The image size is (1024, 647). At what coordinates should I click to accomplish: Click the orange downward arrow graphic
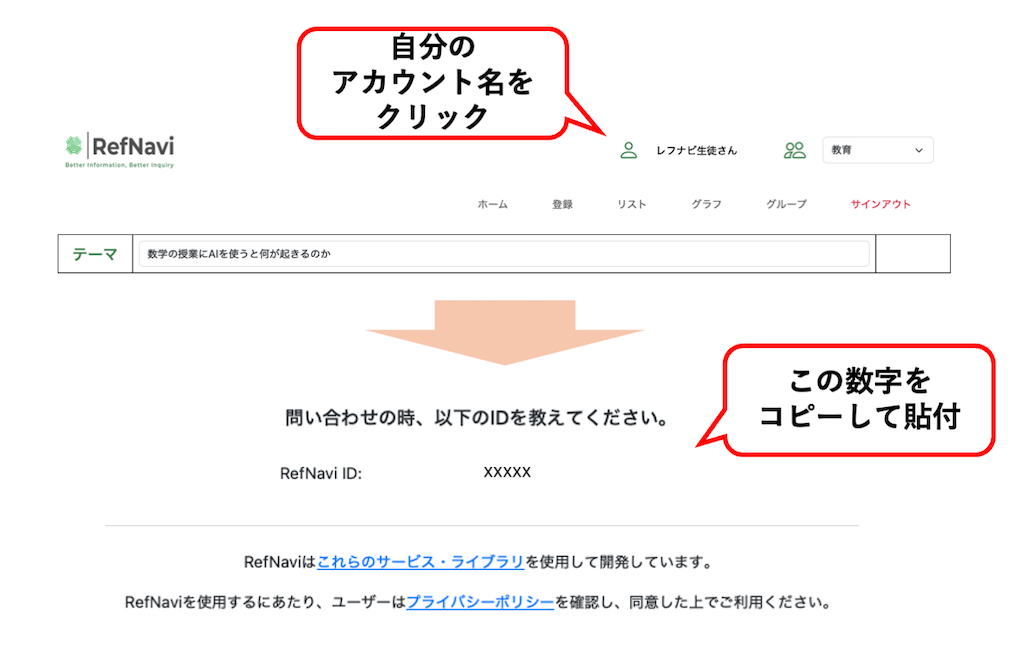tap(505, 332)
